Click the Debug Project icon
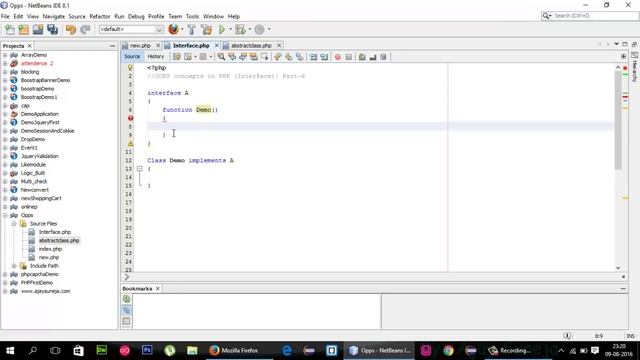This screenshot has width=640, height=360. (240, 29)
